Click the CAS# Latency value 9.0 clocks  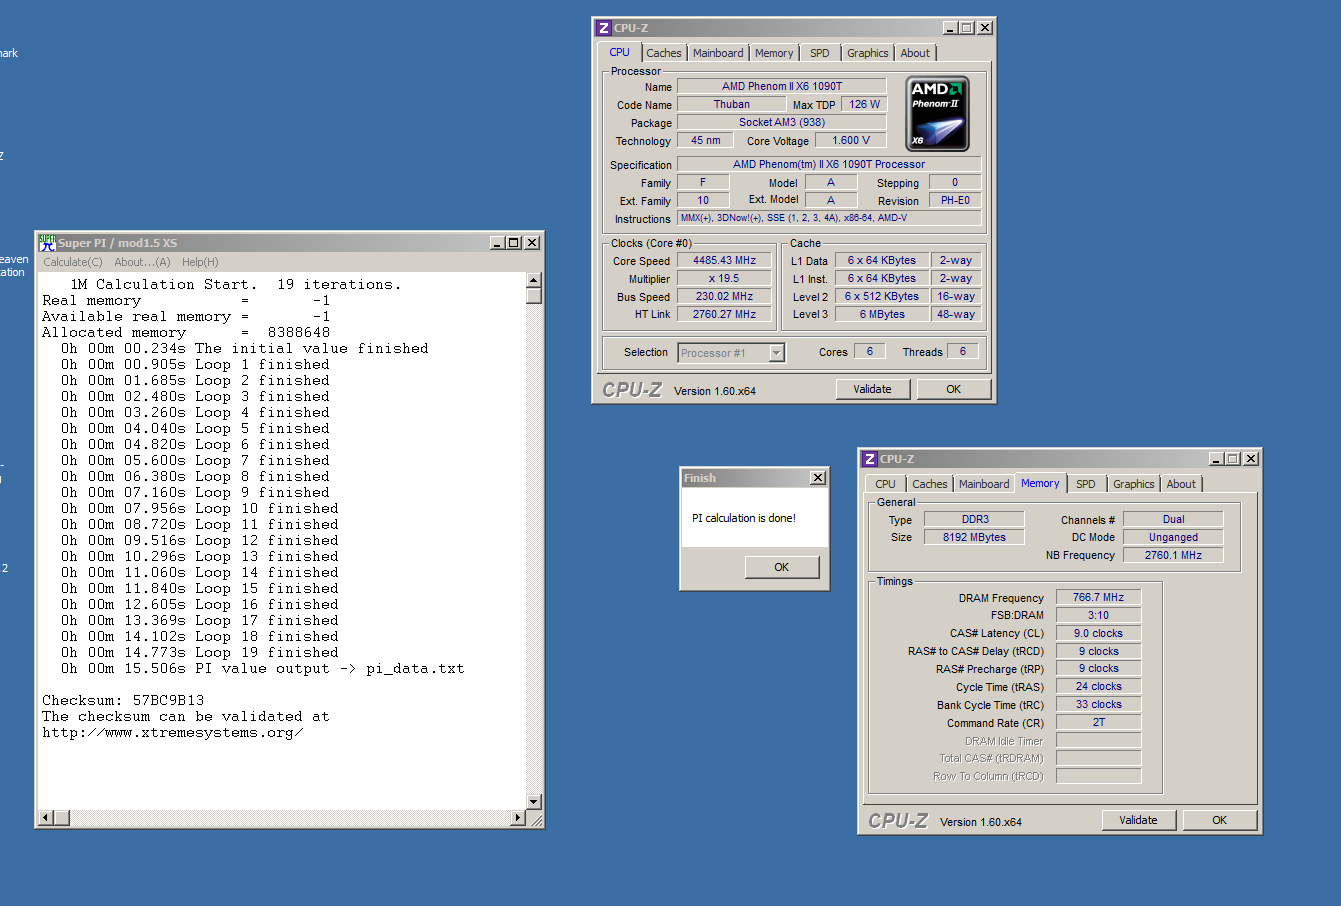click(1098, 633)
